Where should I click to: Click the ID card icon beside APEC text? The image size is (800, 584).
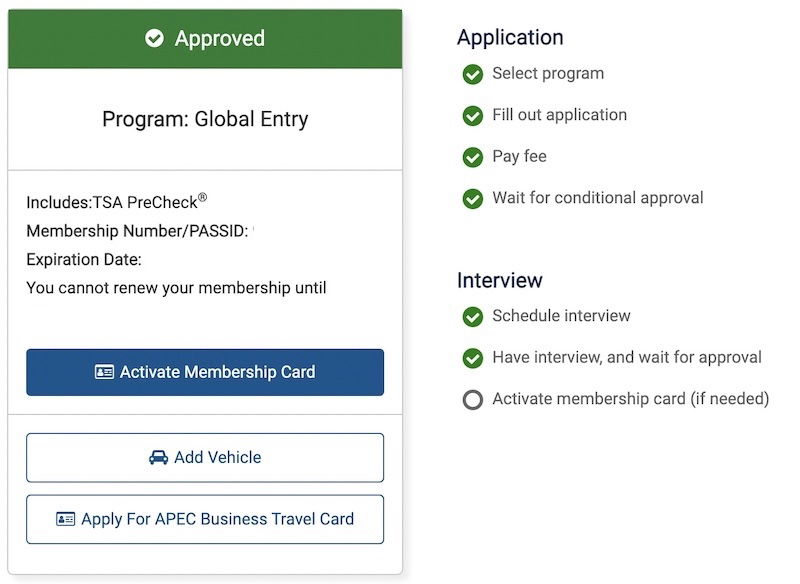(65, 519)
